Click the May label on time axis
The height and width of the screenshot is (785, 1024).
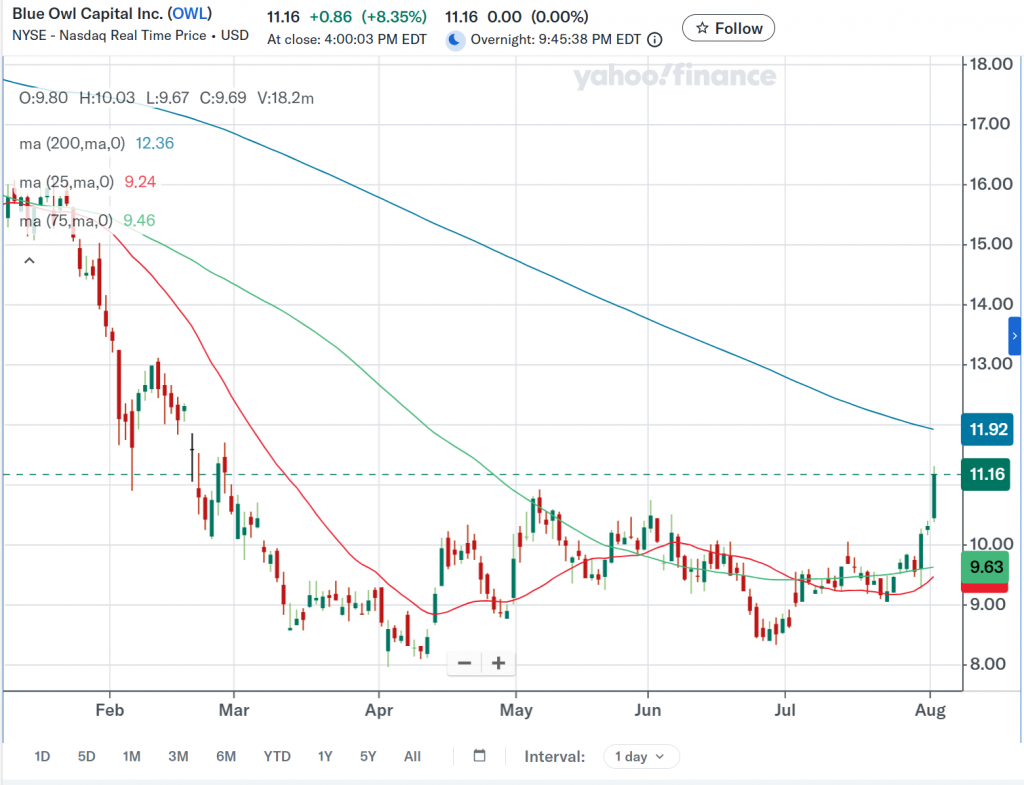[516, 710]
